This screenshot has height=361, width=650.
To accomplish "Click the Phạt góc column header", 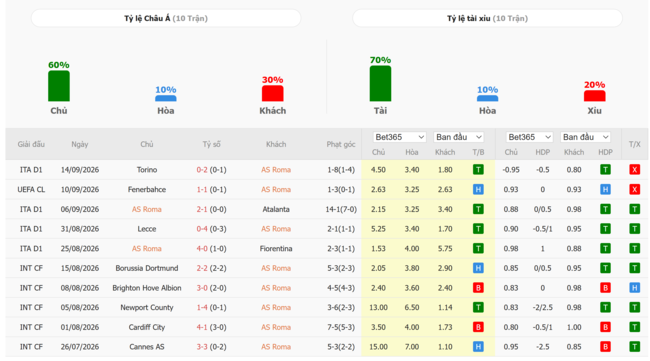I will click(341, 144).
